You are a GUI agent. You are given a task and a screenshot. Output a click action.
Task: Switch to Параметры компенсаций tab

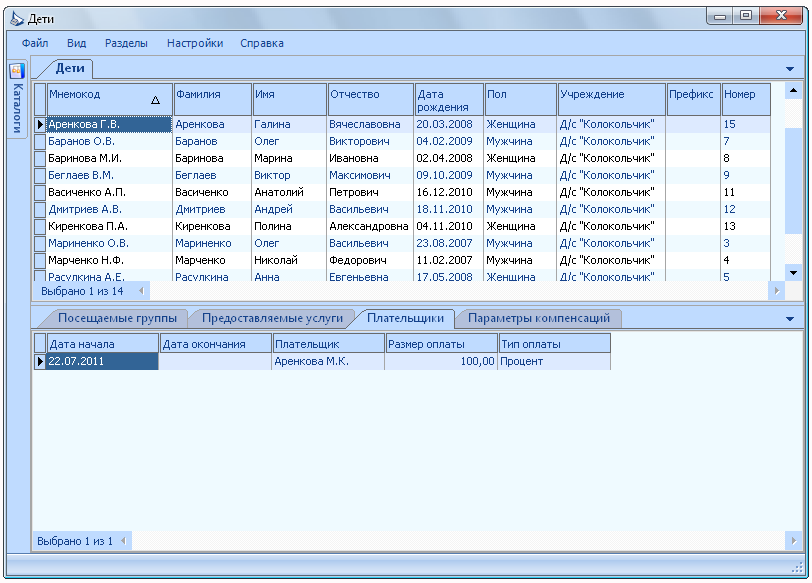[x=539, y=318]
